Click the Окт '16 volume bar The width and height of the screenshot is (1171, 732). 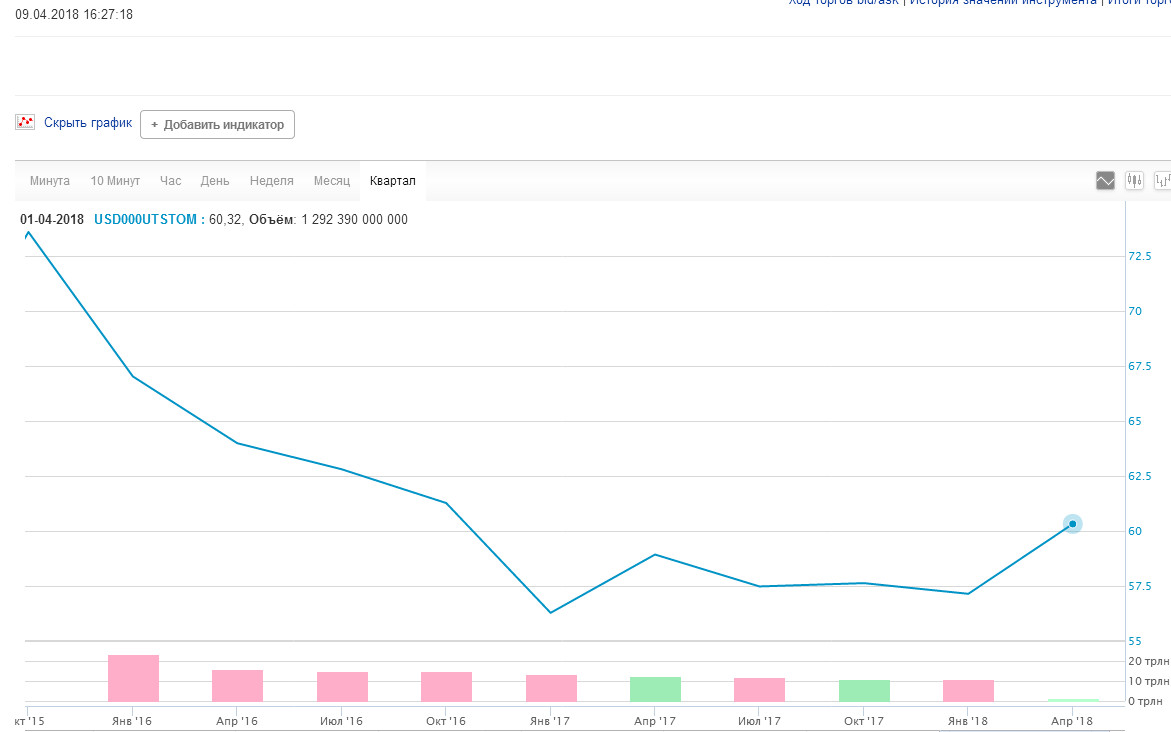(447, 687)
